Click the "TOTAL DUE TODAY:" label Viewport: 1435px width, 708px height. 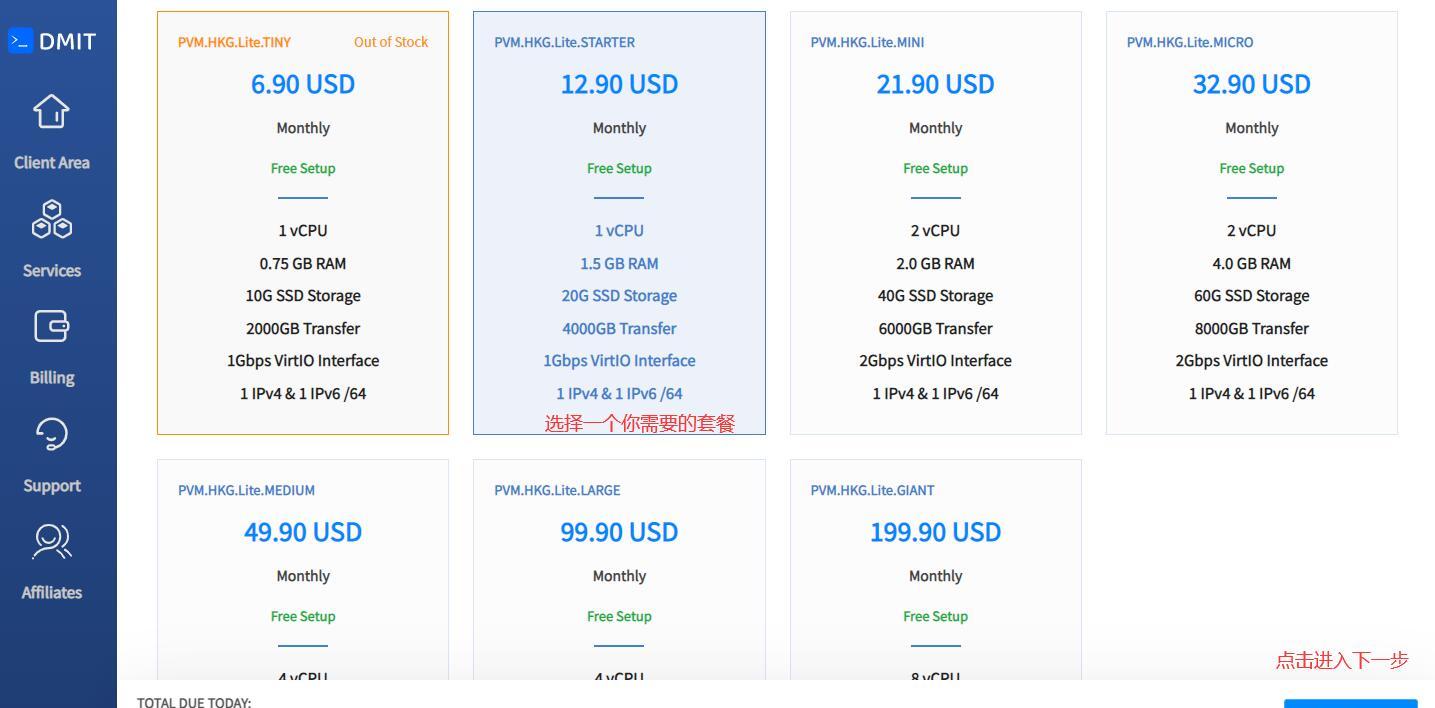[x=194, y=703]
